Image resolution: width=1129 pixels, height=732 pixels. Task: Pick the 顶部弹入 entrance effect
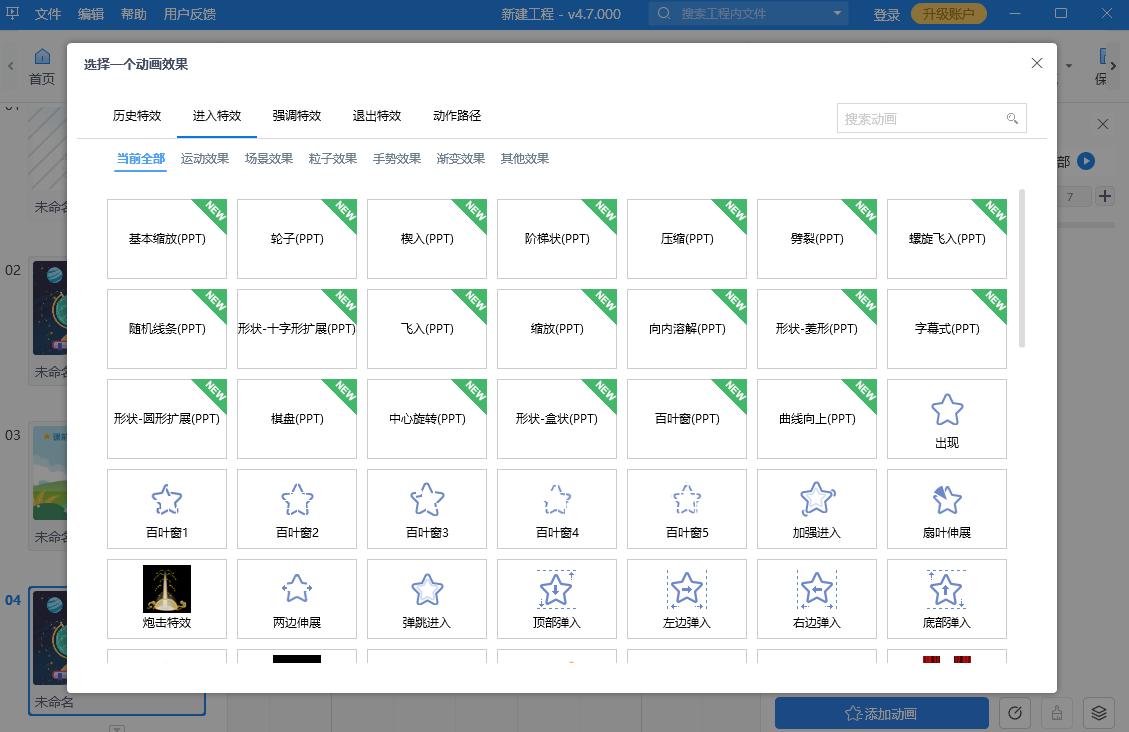pyautogui.click(x=556, y=598)
